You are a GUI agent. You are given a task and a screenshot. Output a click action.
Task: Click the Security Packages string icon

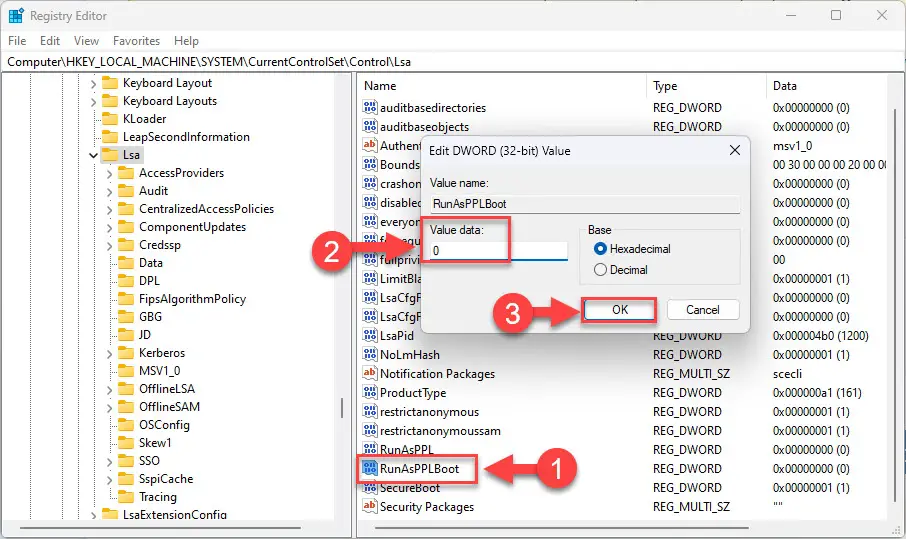(370, 507)
